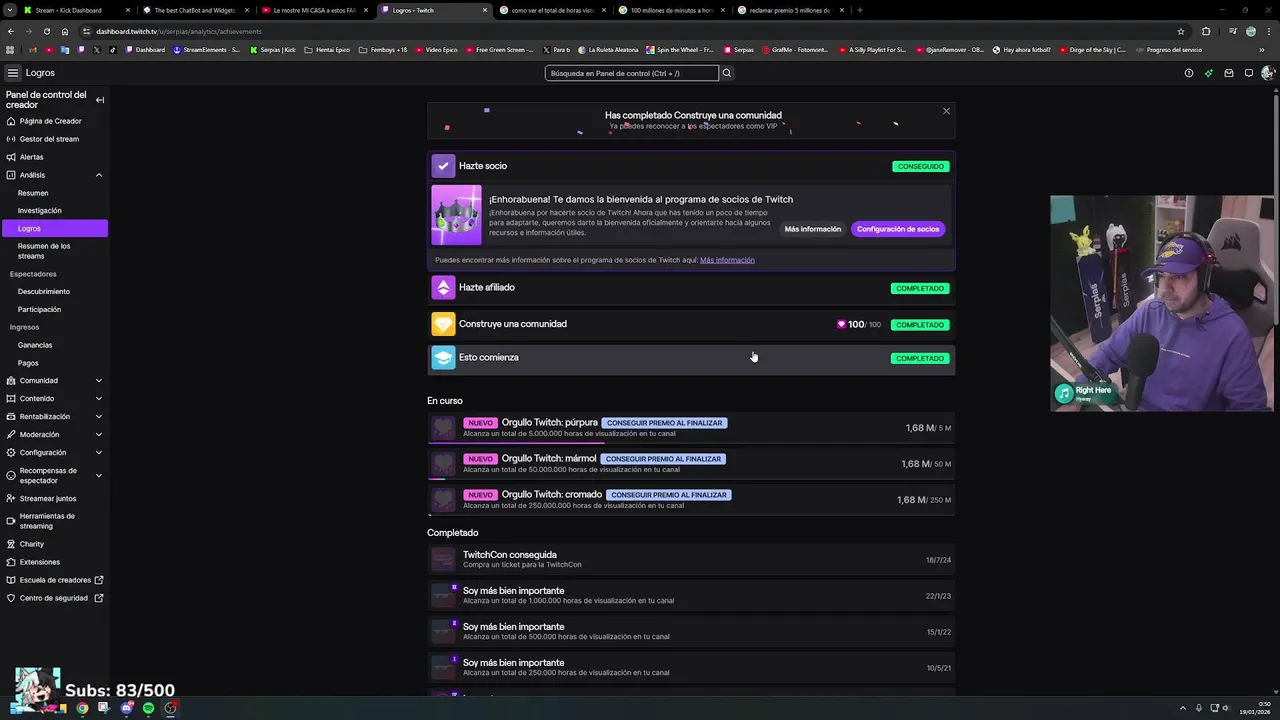Click the Chrome taskbar icon
The width and height of the screenshot is (1280, 720).
coord(82,708)
